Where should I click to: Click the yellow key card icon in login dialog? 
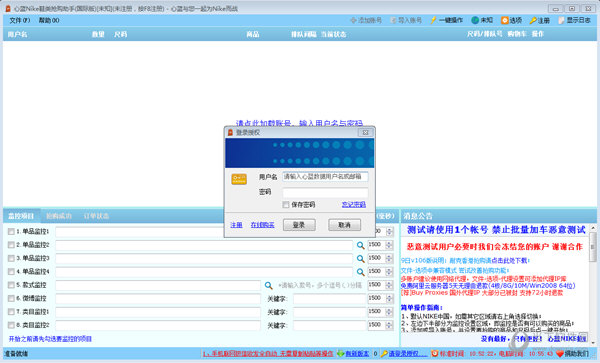coord(239,179)
